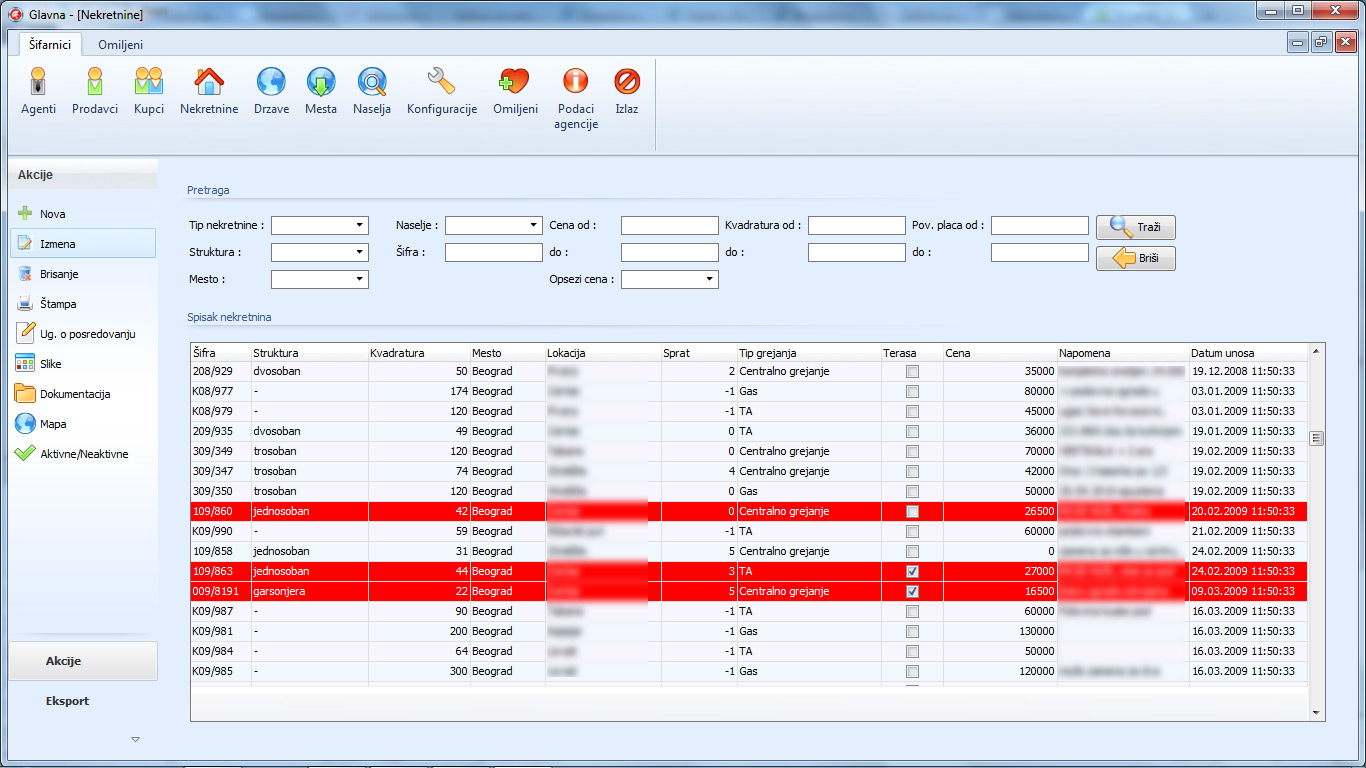Click the table's vertical scrollbar thumb

(1316, 438)
